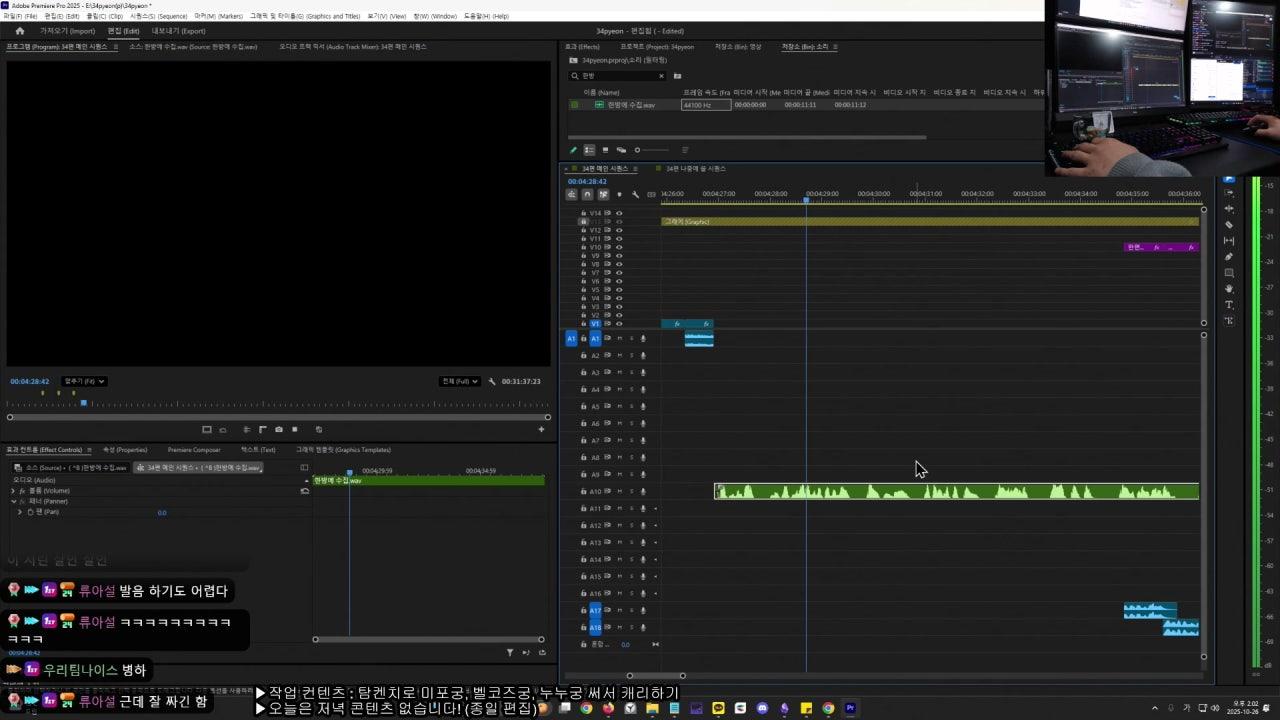Screen dimensions: 1280x720
Task: Select the green audio clip on track A10
Action: pyautogui.click(x=955, y=492)
